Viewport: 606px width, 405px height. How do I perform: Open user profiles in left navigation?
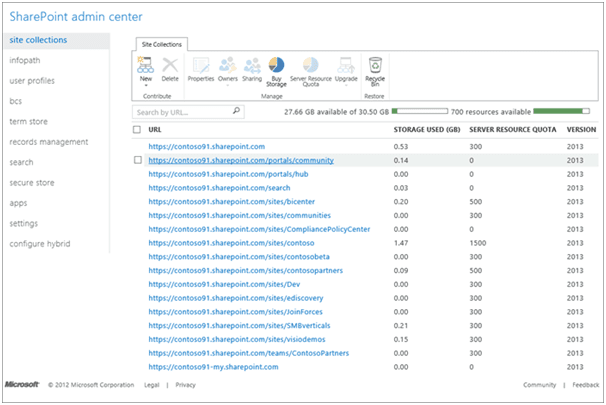(32, 79)
